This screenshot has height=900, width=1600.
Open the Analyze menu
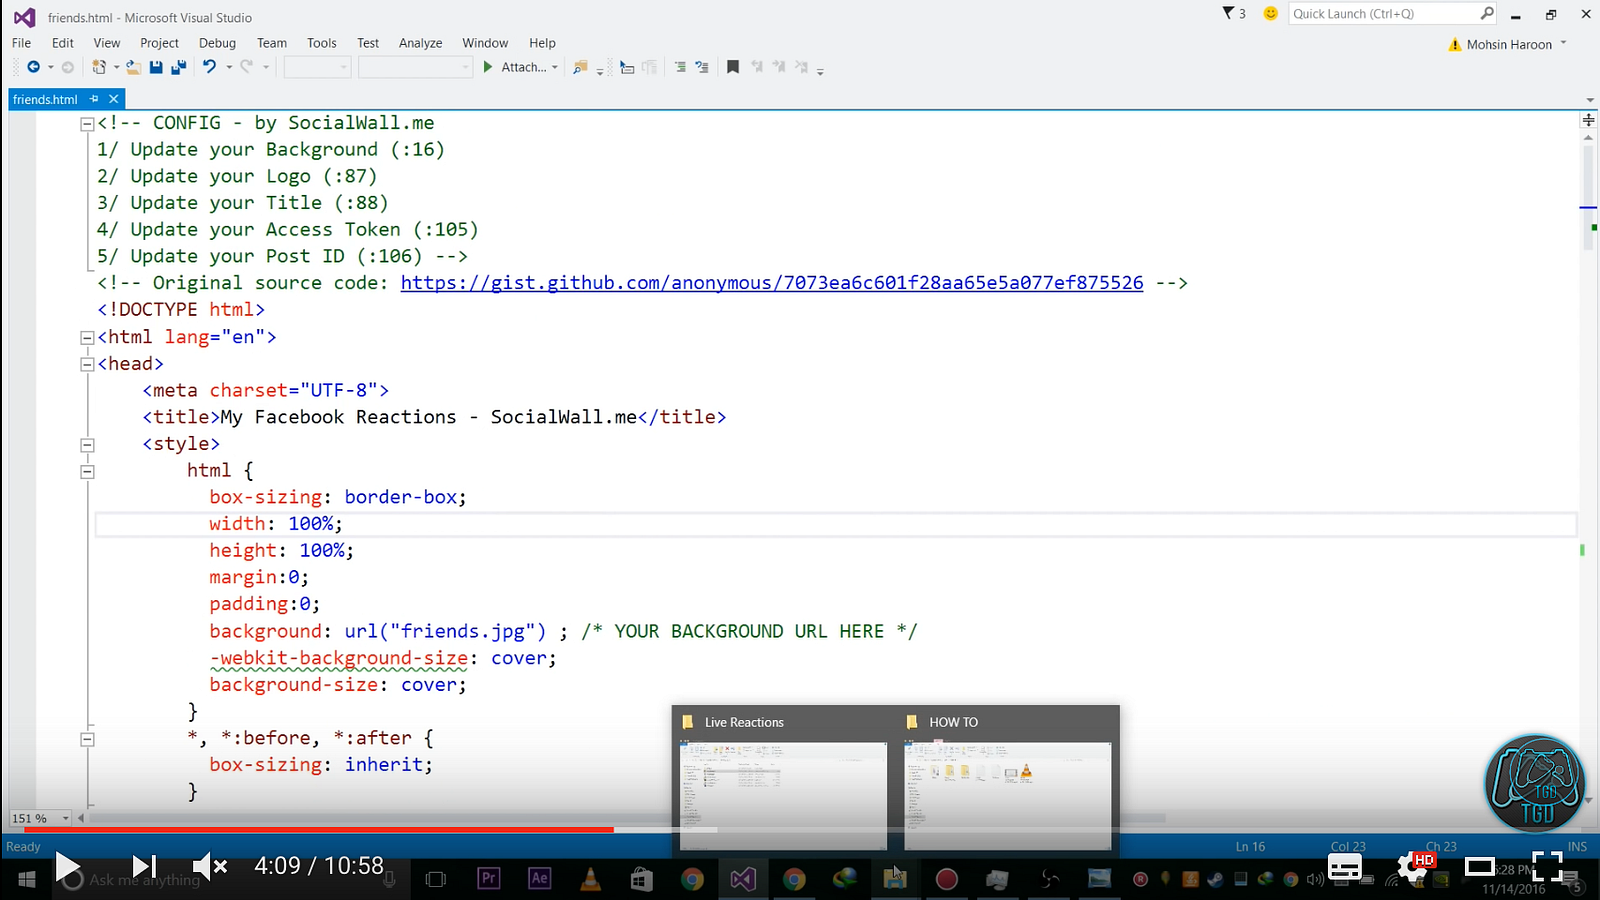[420, 43]
